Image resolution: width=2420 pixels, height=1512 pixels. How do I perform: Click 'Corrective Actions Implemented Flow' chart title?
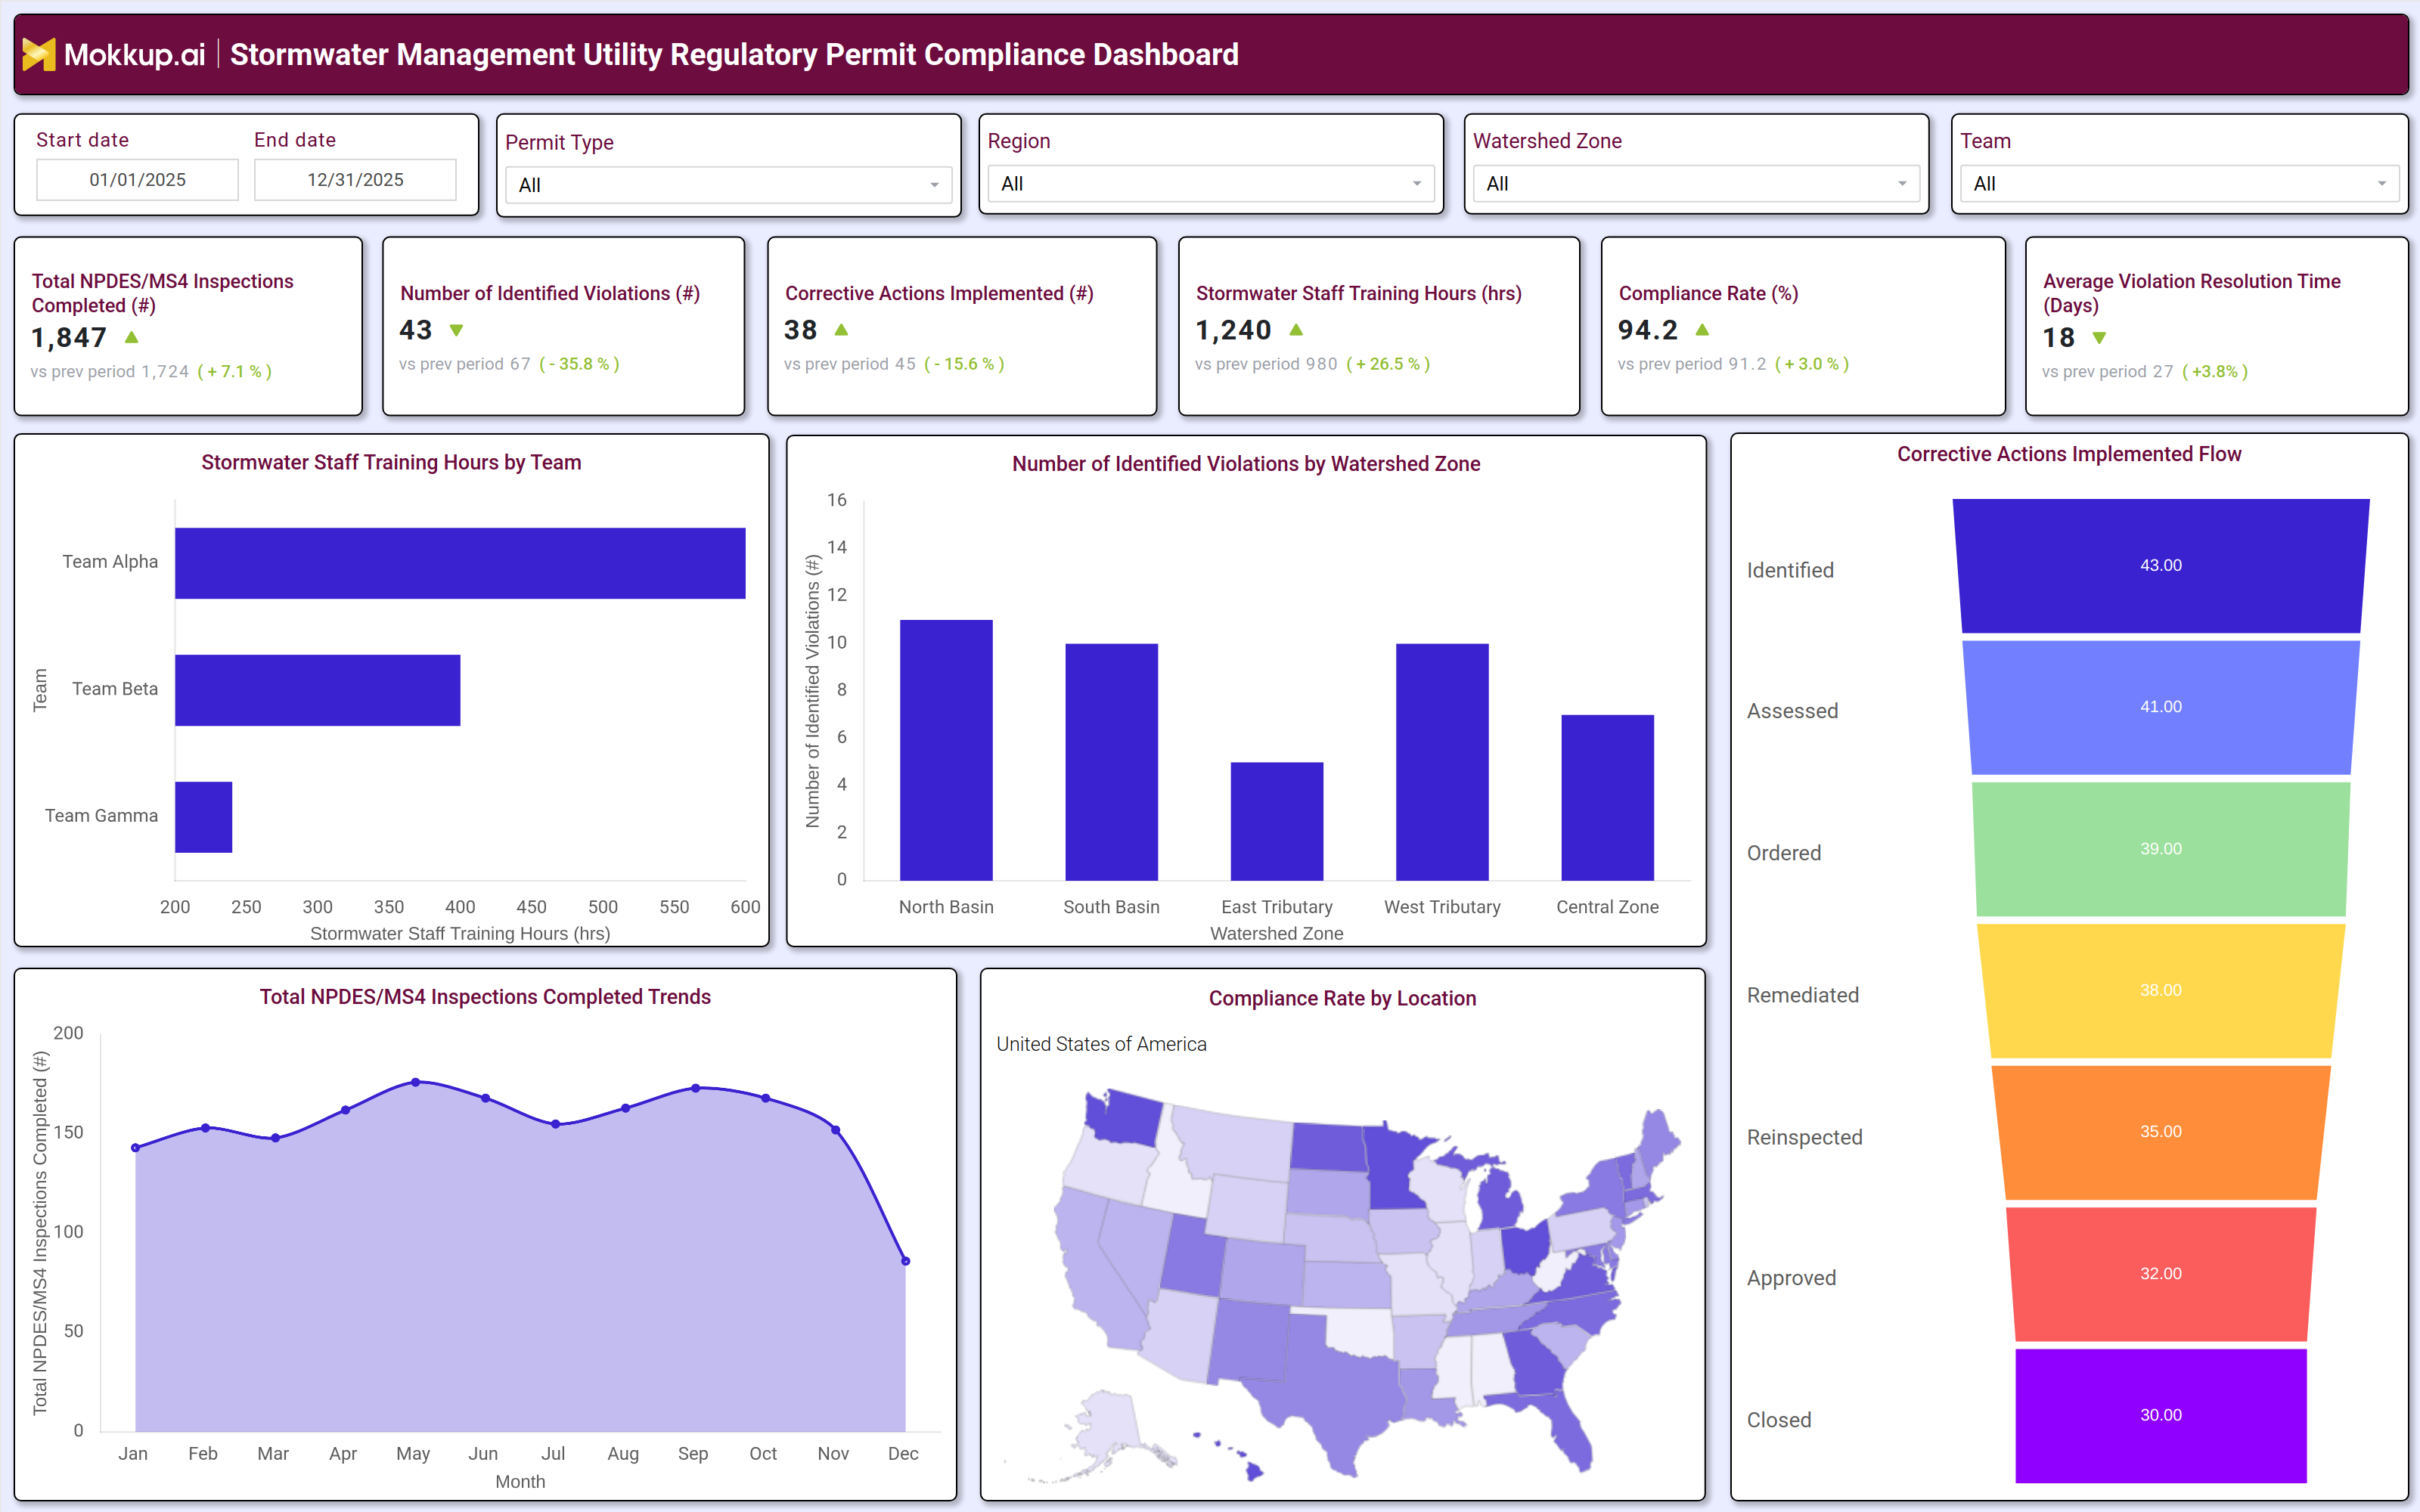[2069, 454]
